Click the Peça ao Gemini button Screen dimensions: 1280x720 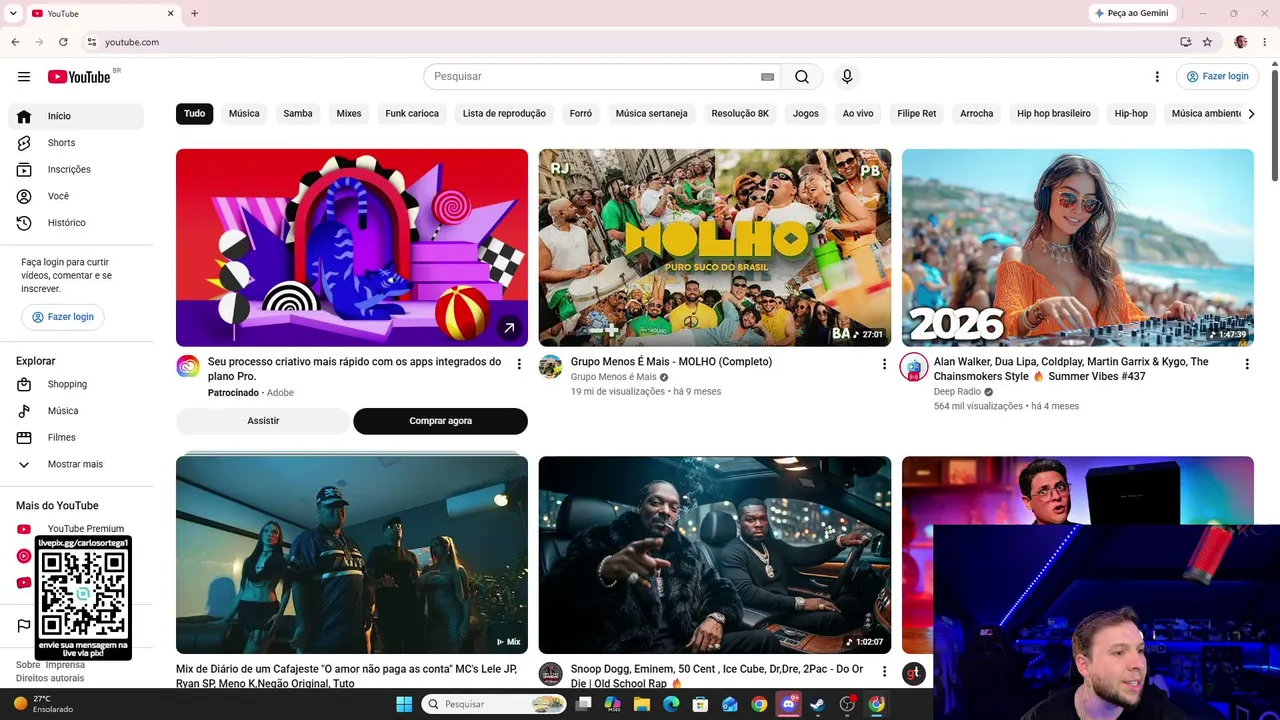point(1132,13)
